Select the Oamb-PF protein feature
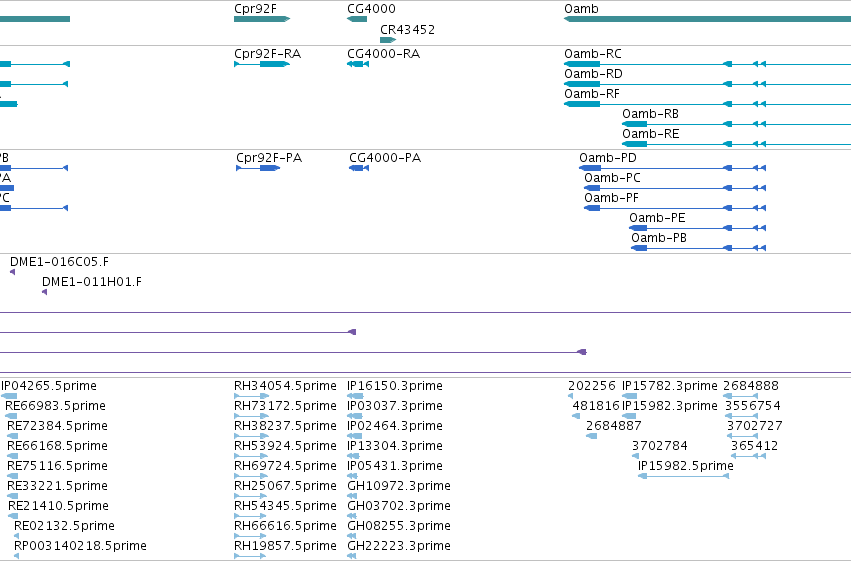This screenshot has height=561, width=851. (675, 208)
